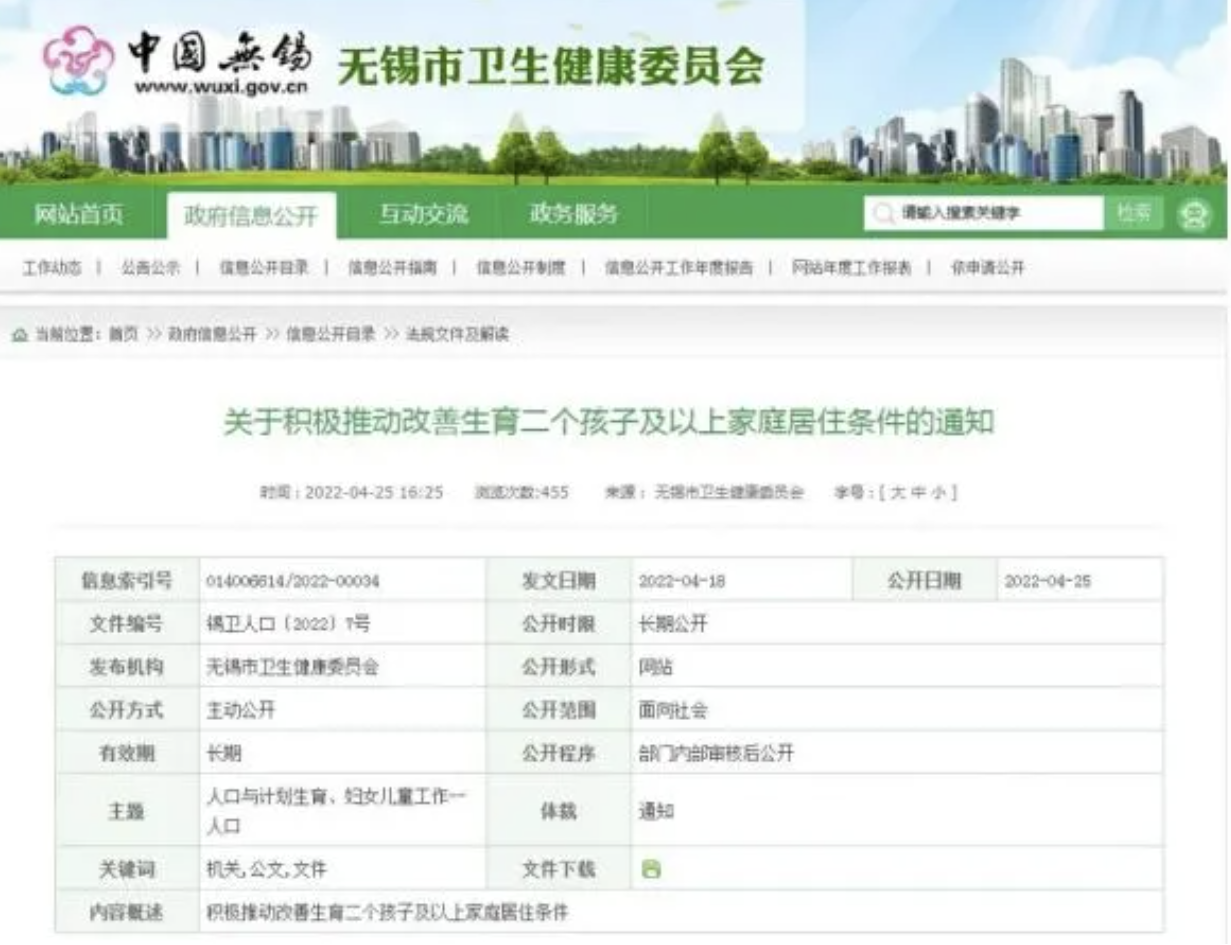Click 法规文件及解读 in the breadcrumb
Viewport: 1231px width, 945px height.
(456, 335)
